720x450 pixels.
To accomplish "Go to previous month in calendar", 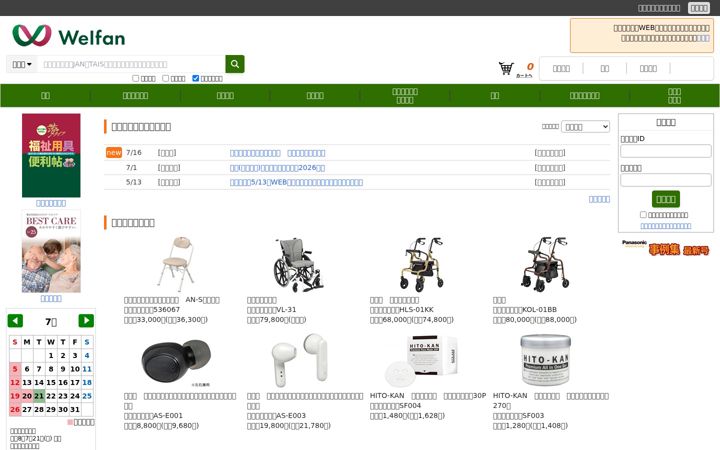I will pyautogui.click(x=15, y=321).
